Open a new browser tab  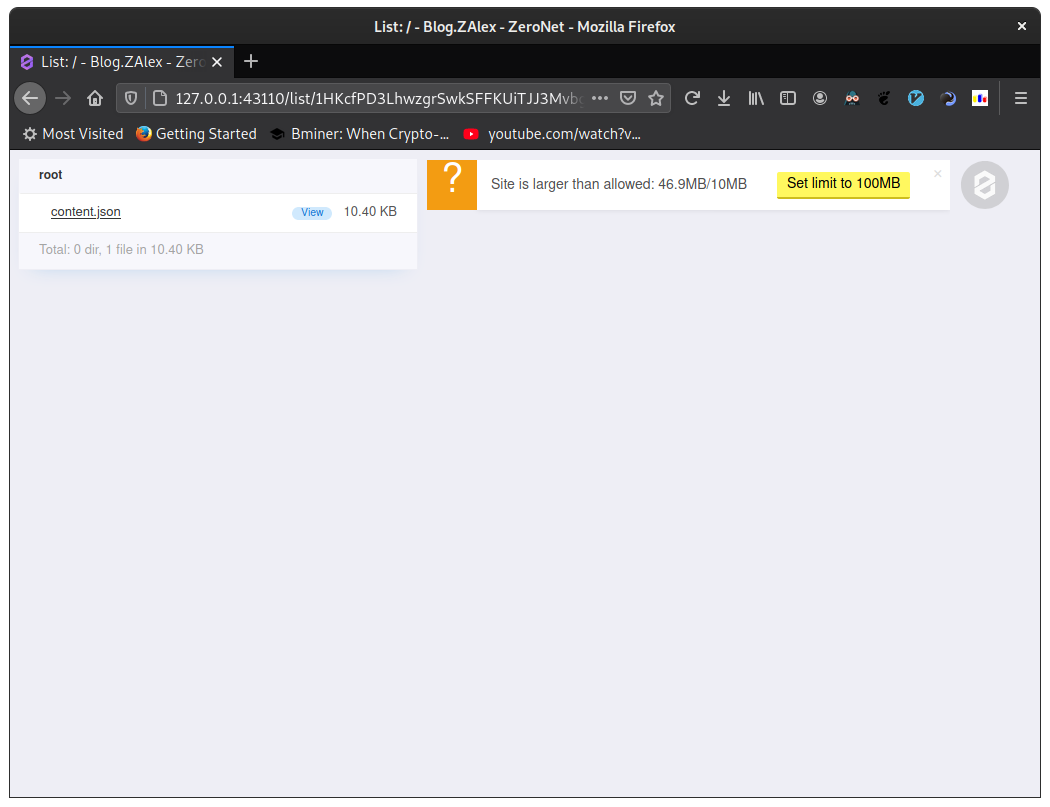(x=250, y=61)
